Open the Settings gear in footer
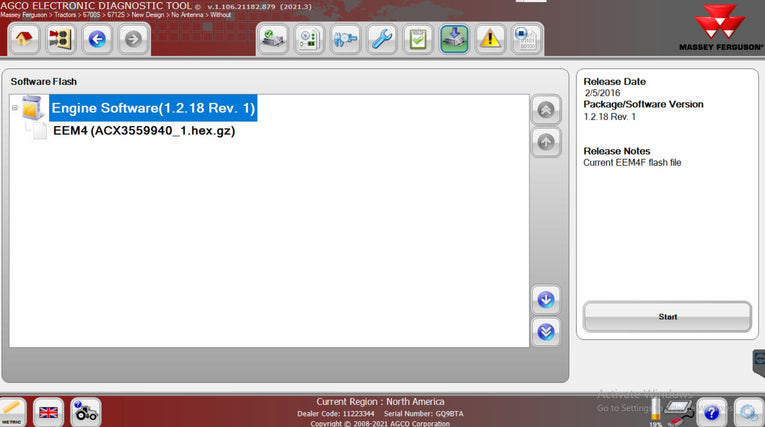The width and height of the screenshot is (765, 427). 747,411
